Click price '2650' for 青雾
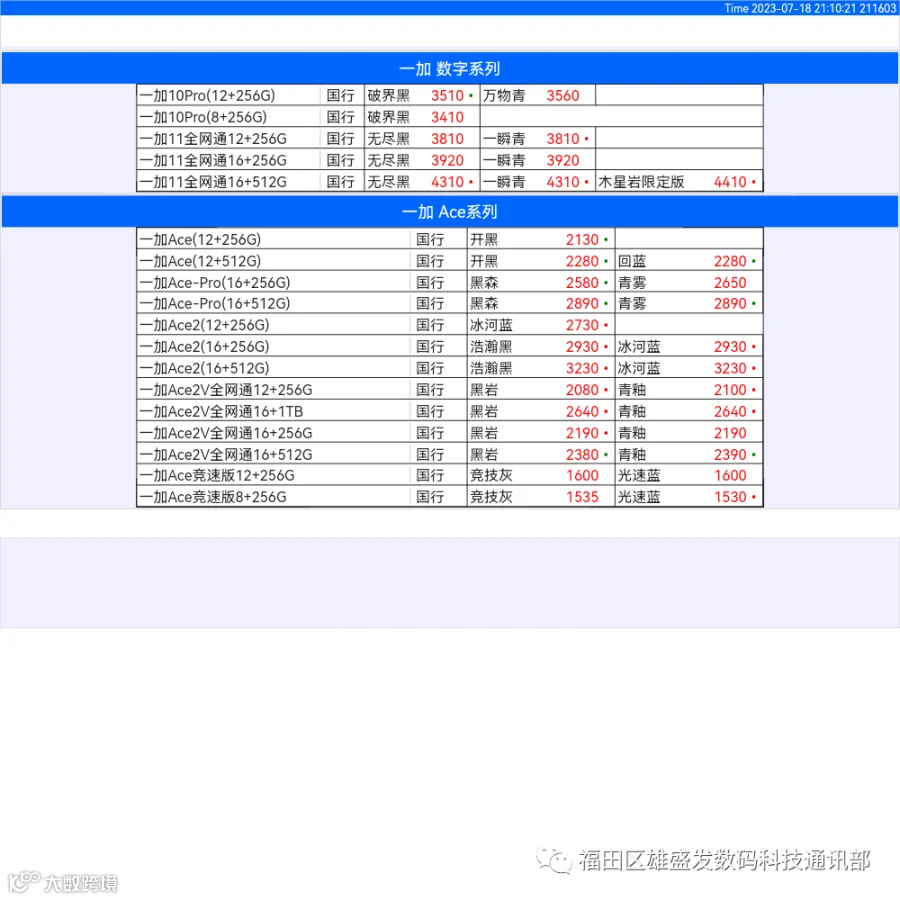This screenshot has width=900, height=900. point(730,282)
